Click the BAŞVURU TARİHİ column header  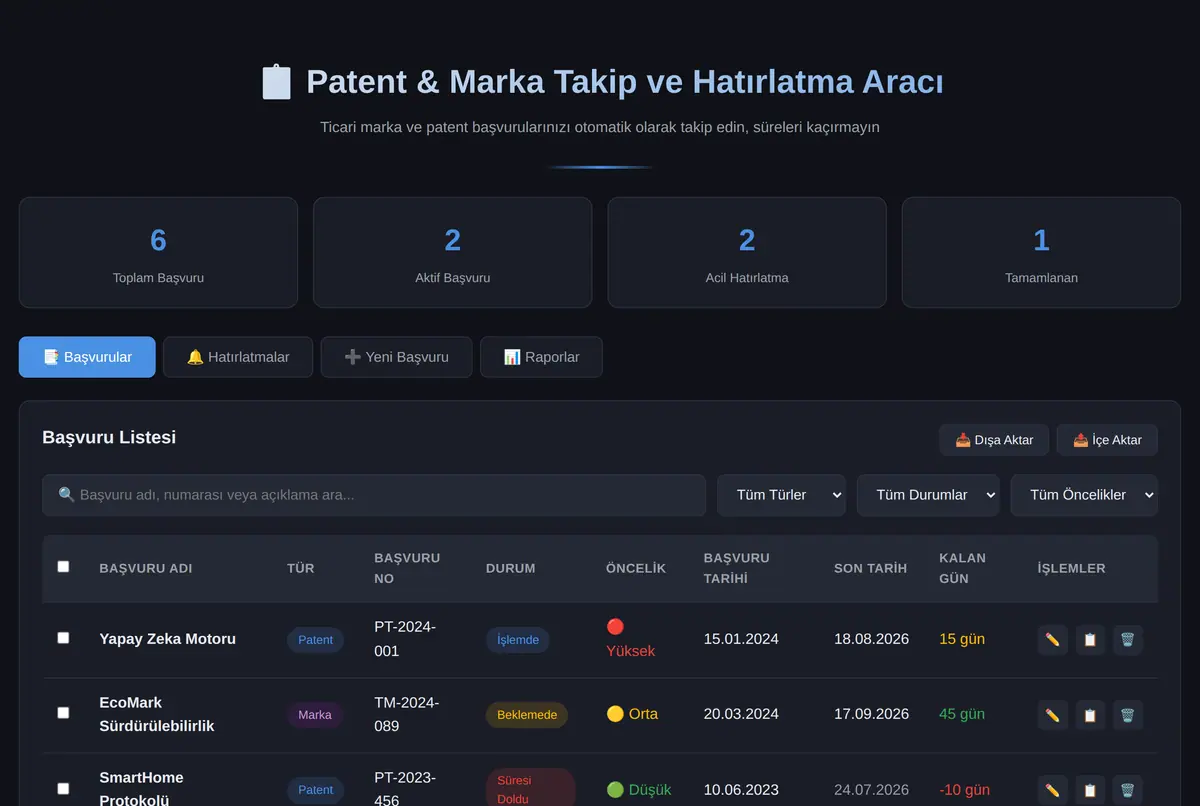click(737, 568)
